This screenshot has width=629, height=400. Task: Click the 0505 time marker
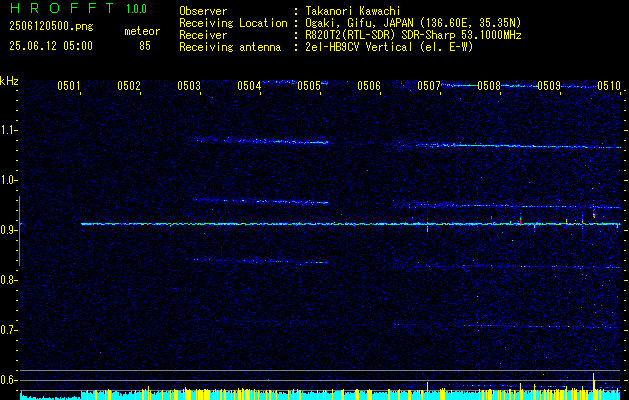[309, 86]
